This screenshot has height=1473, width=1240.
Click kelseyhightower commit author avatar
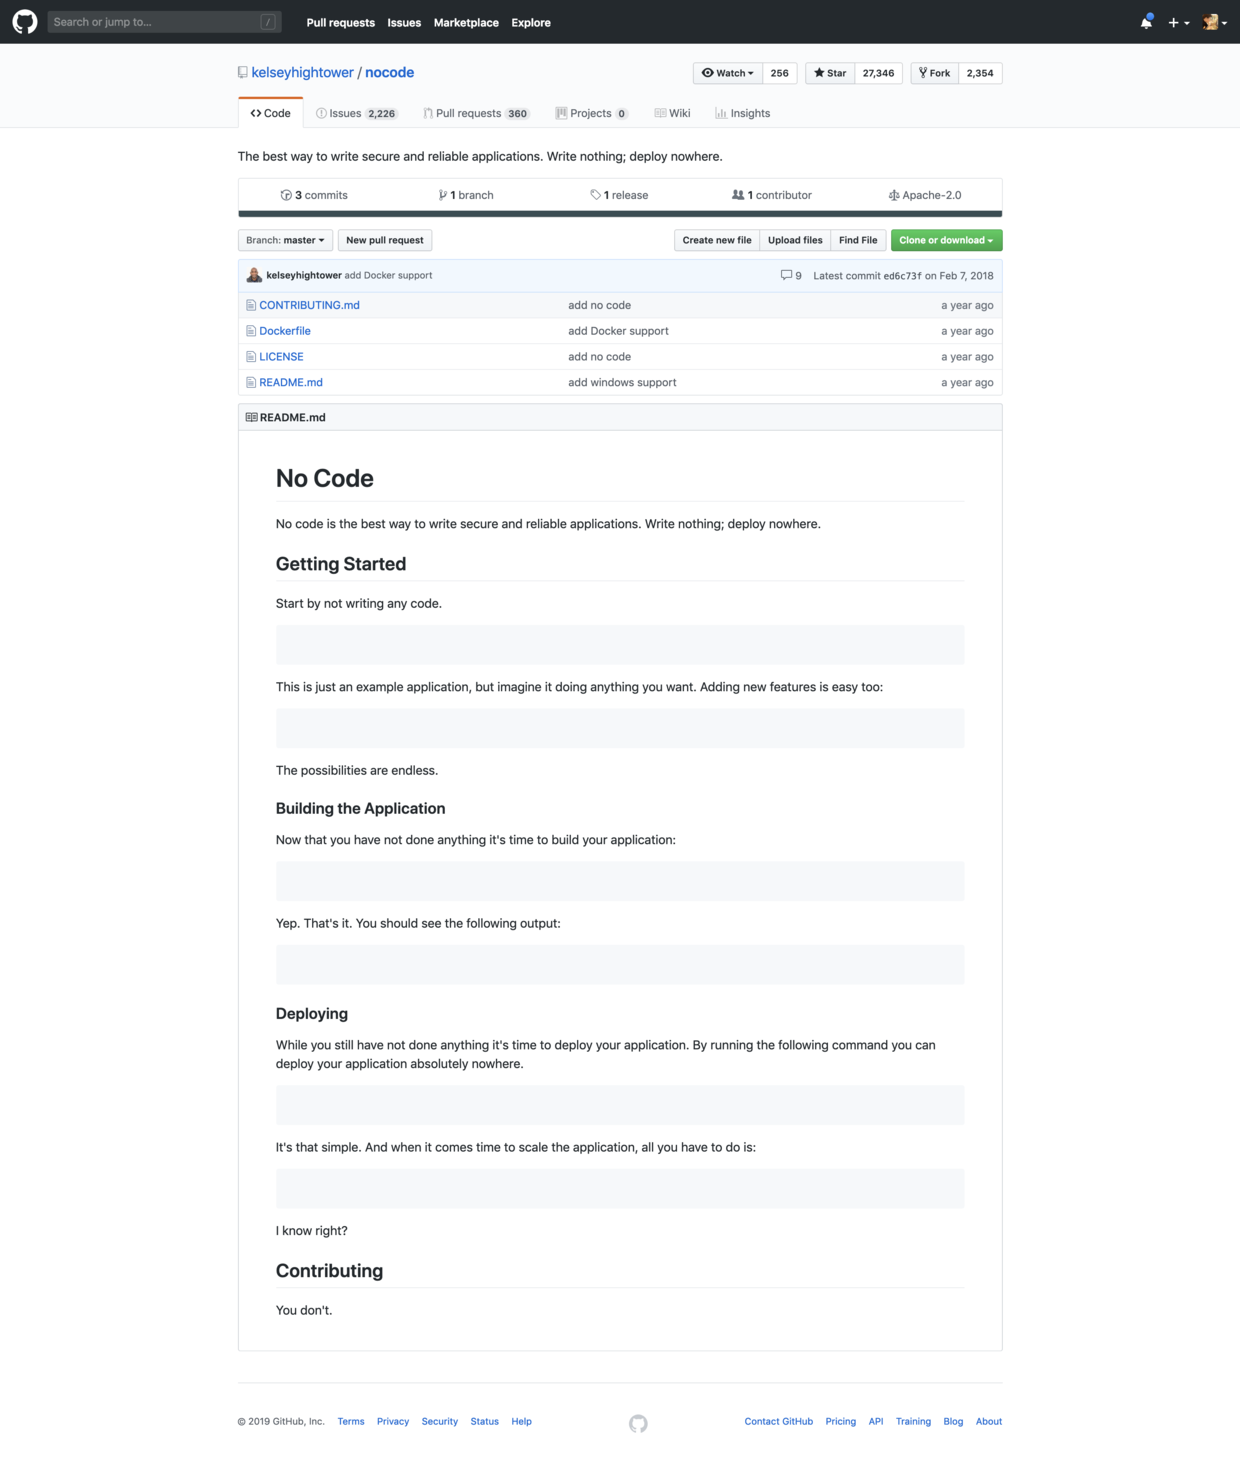coord(255,275)
